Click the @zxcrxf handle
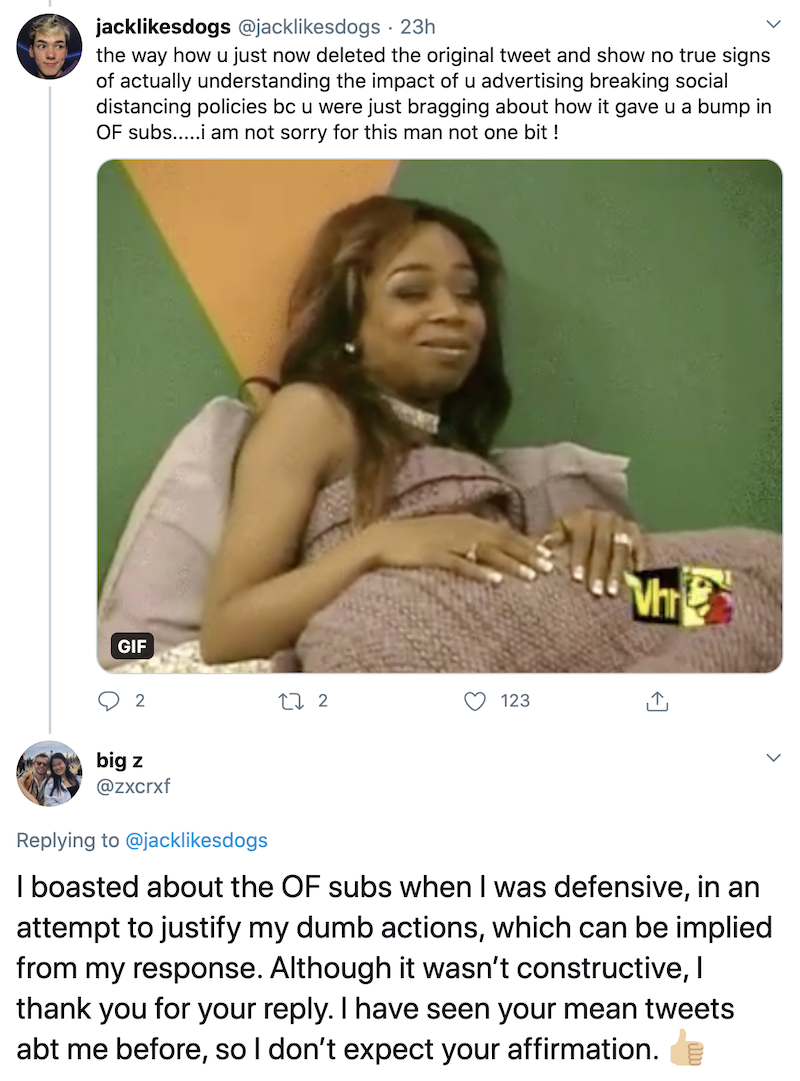 click(x=133, y=785)
